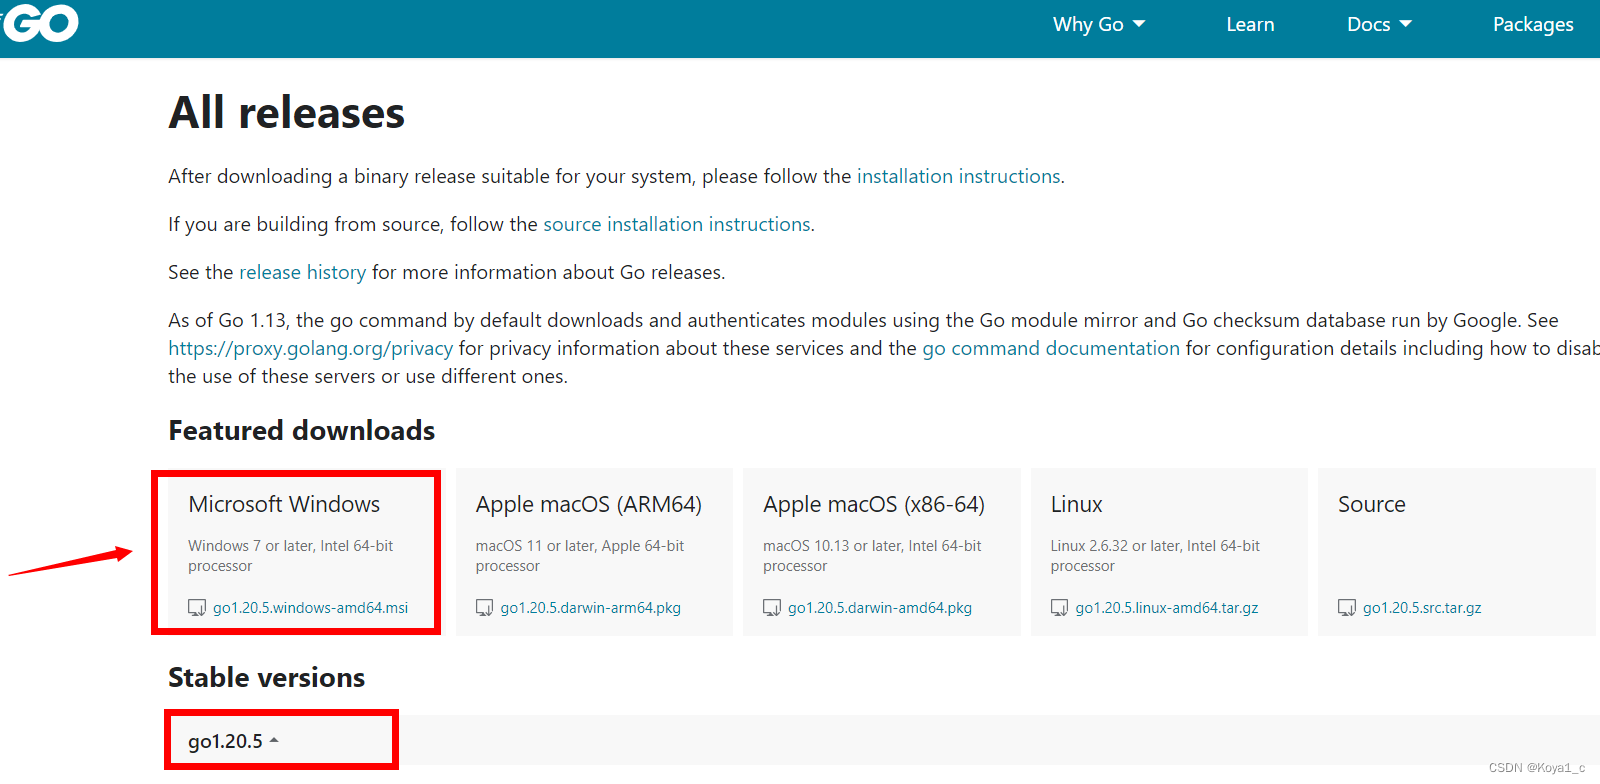
Task: Click the caret arrow next to Docs
Action: 1406,23
